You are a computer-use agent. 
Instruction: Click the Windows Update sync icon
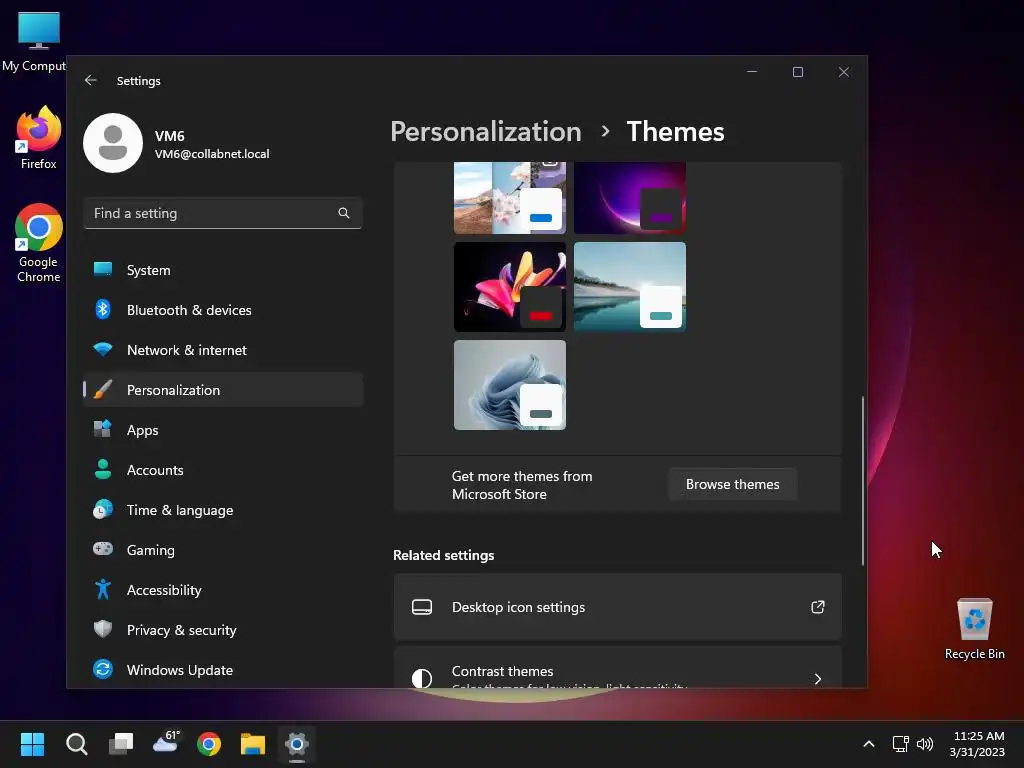103,669
